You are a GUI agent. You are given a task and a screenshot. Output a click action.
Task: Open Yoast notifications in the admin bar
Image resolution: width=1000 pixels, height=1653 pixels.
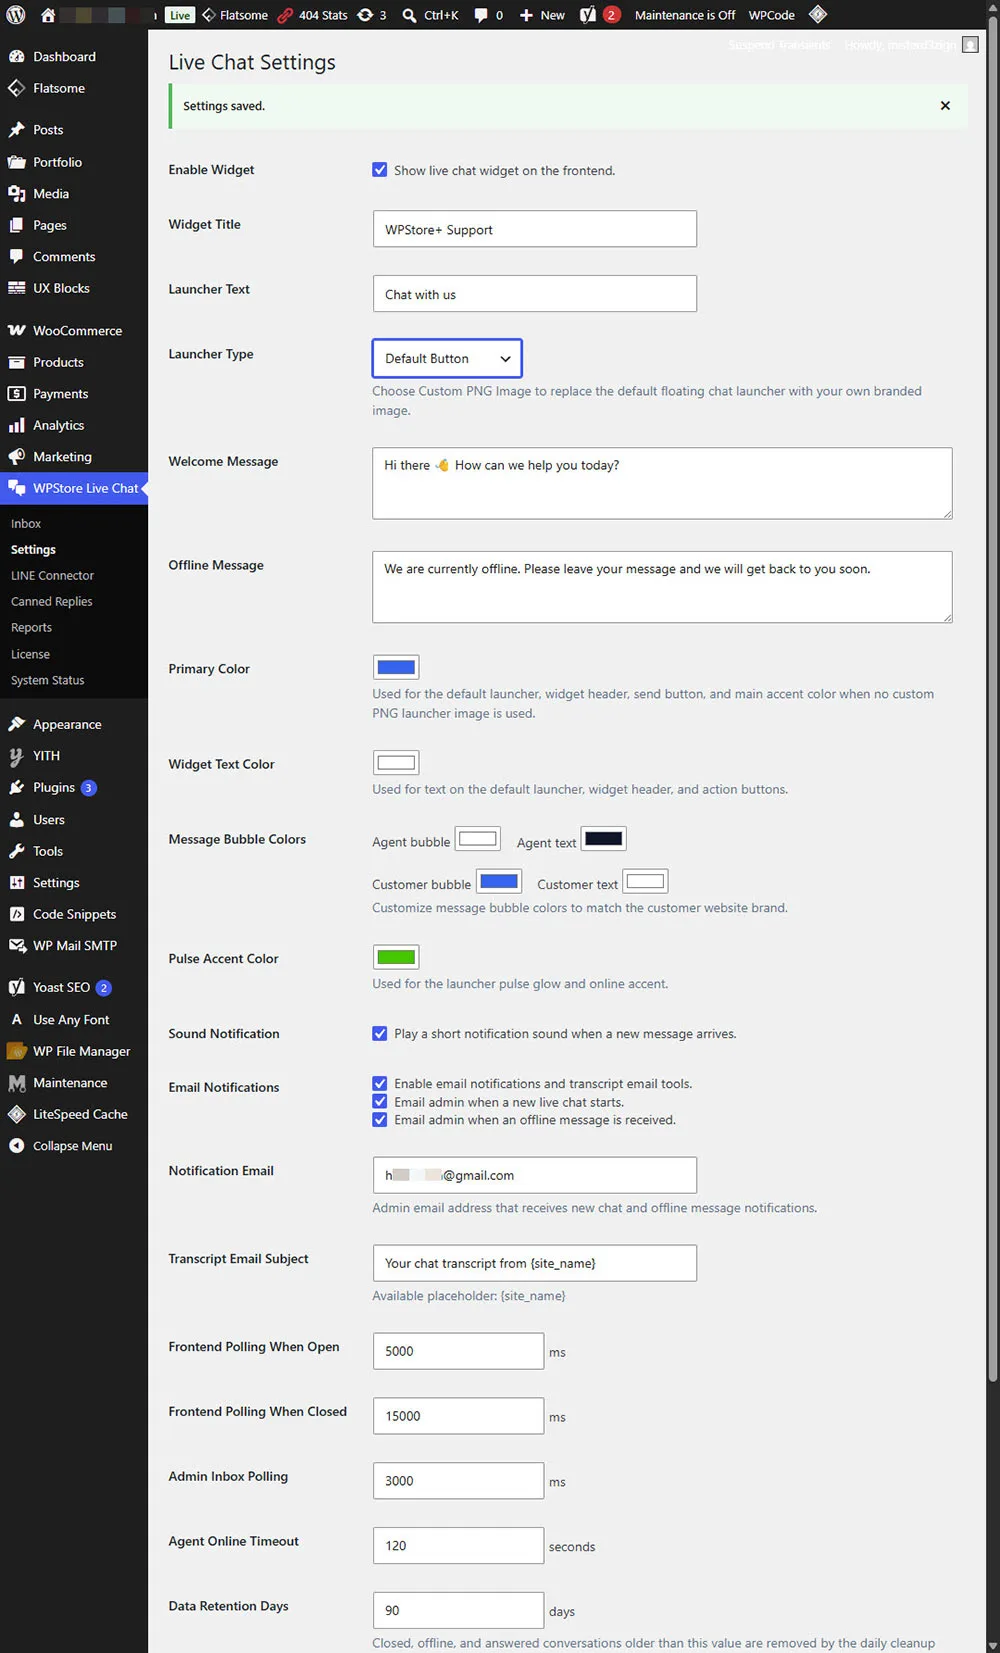pyautogui.click(x=600, y=15)
